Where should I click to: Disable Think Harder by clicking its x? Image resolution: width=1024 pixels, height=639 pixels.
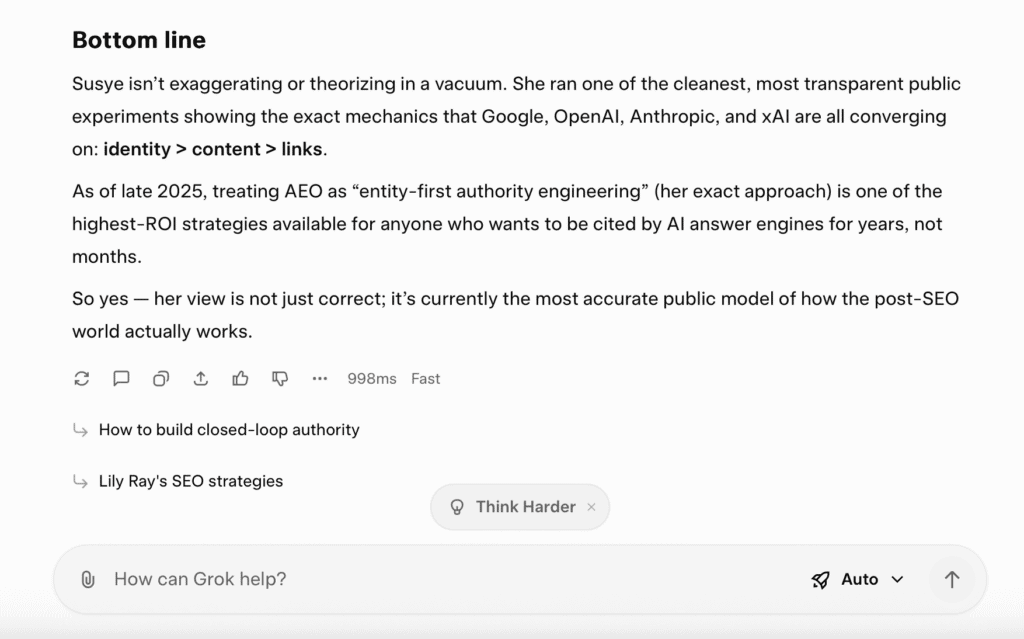(591, 507)
